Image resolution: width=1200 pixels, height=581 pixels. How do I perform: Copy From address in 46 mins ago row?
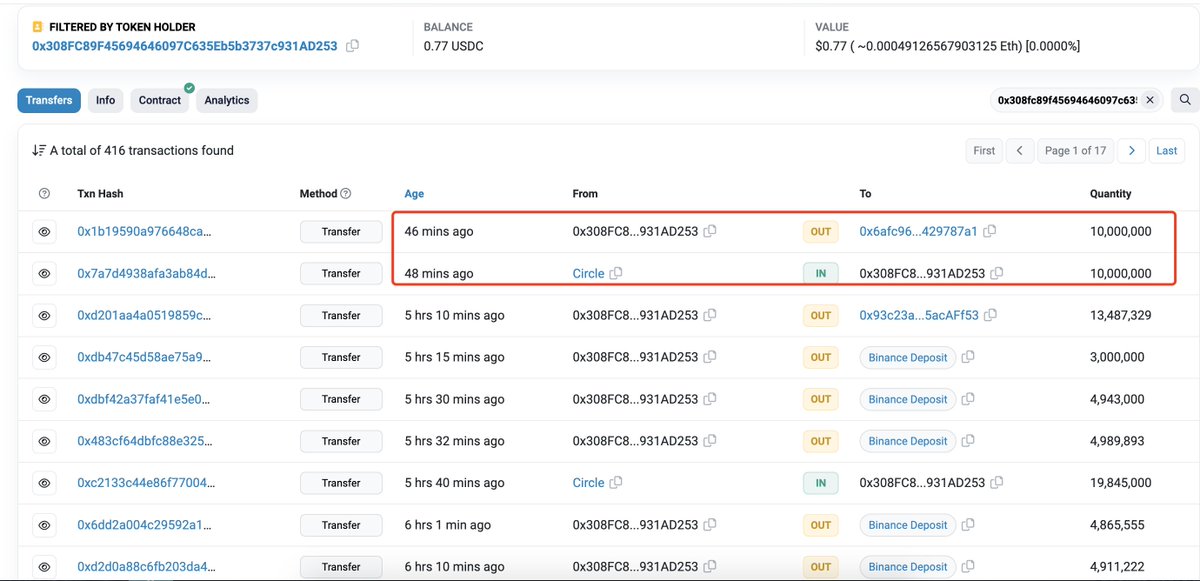coord(710,231)
